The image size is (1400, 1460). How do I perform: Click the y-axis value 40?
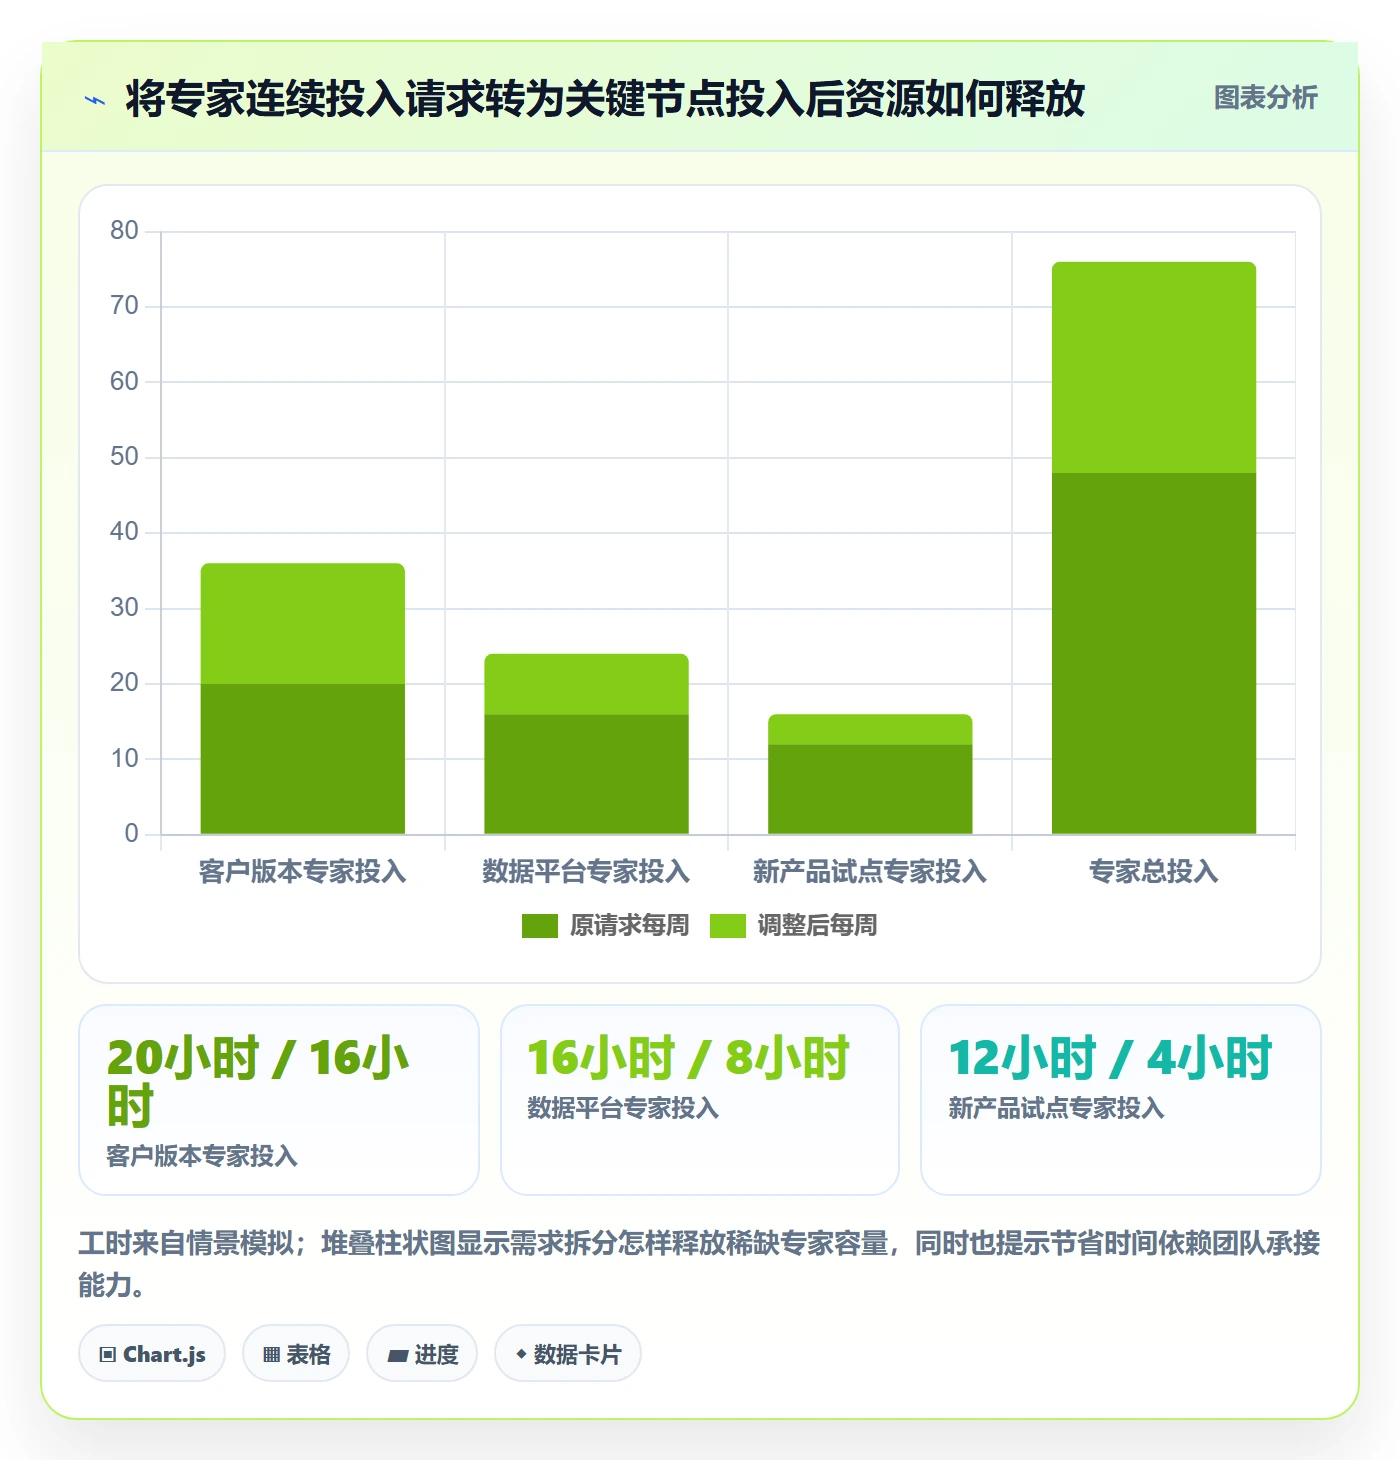click(x=124, y=532)
